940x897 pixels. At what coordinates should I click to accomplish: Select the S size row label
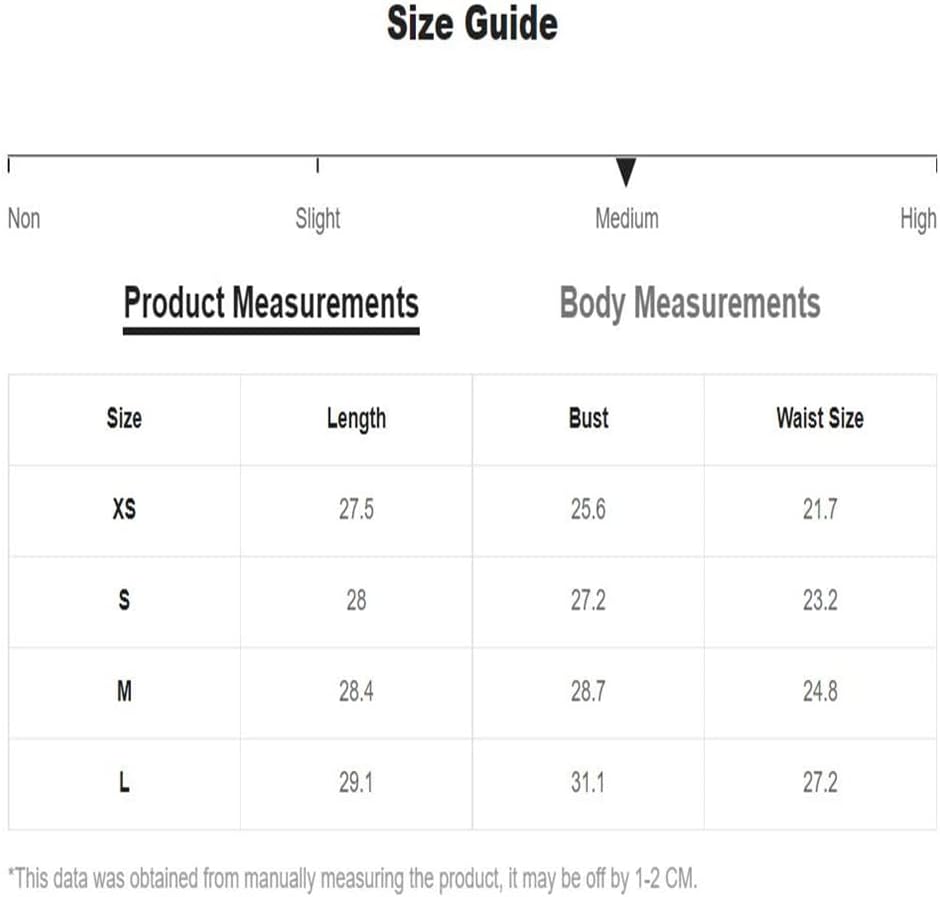coord(124,600)
